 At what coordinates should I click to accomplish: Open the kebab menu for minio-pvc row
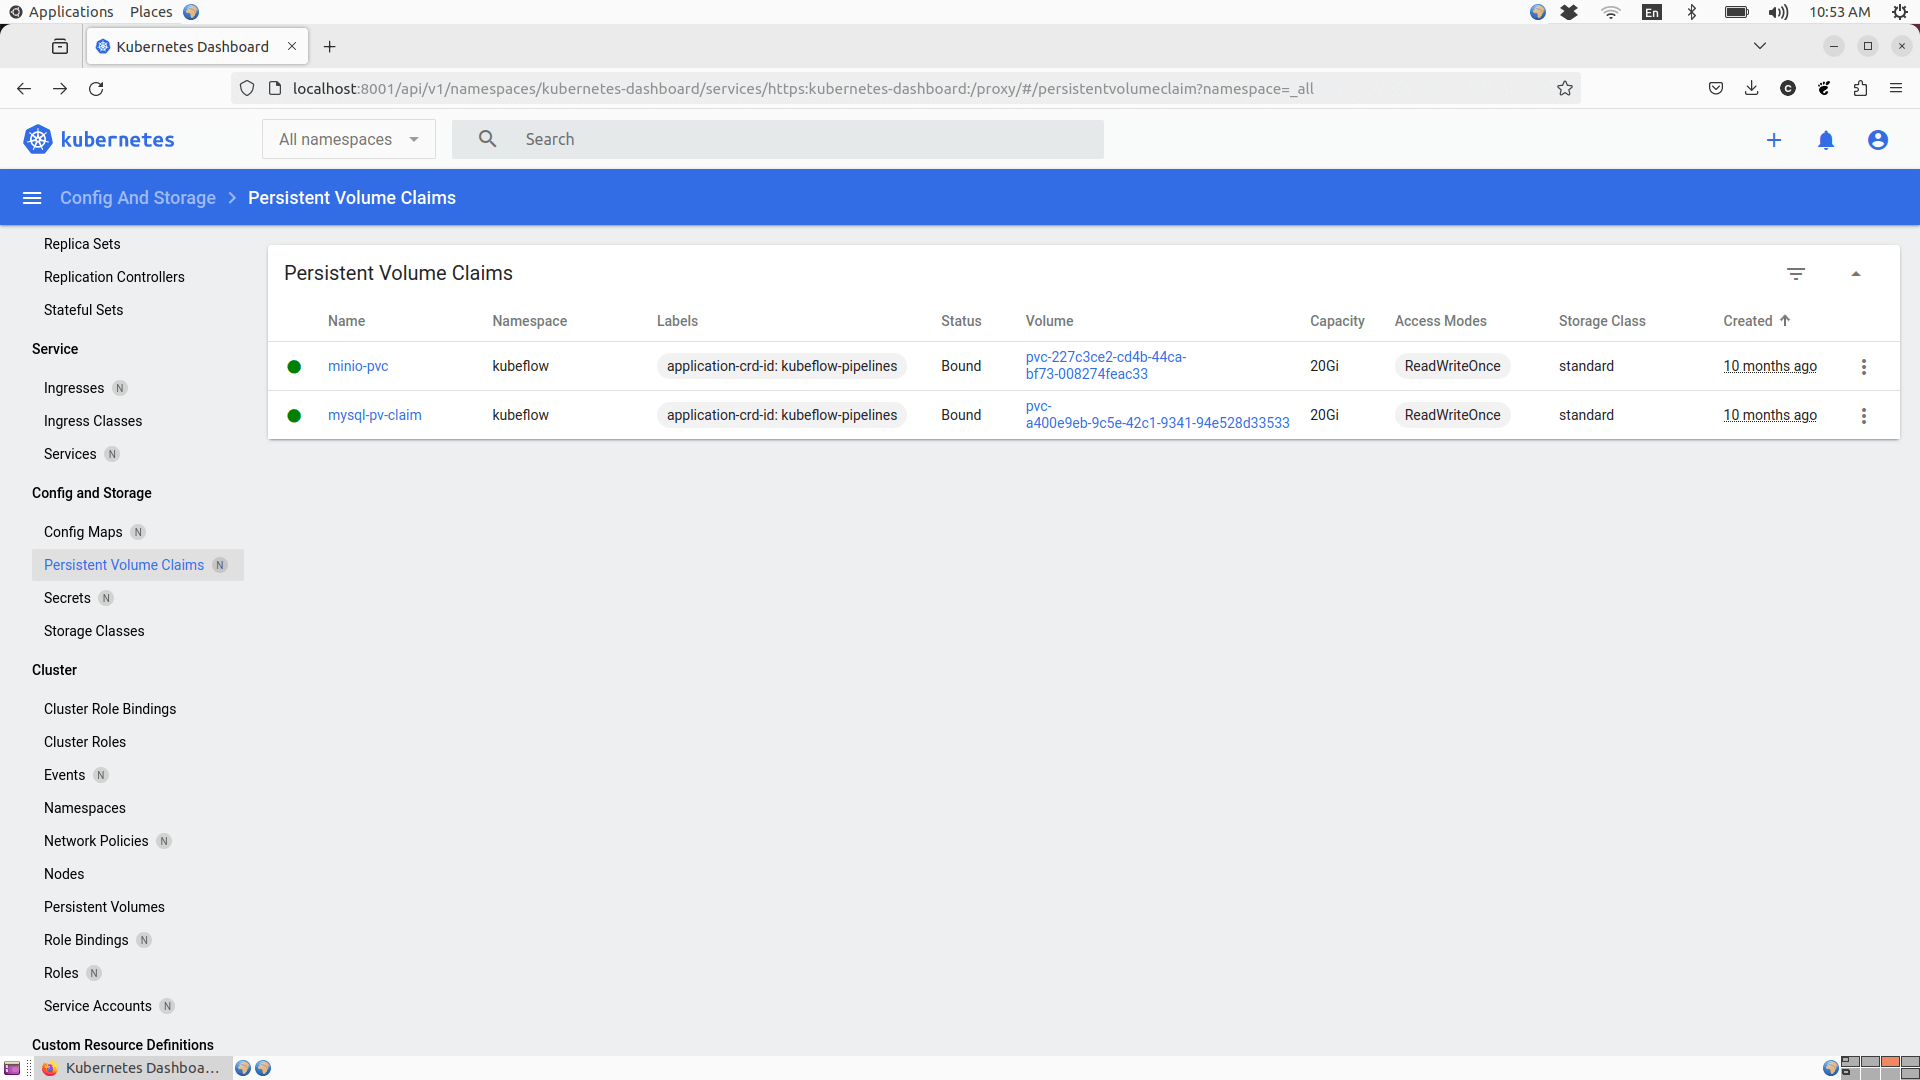click(x=1863, y=366)
